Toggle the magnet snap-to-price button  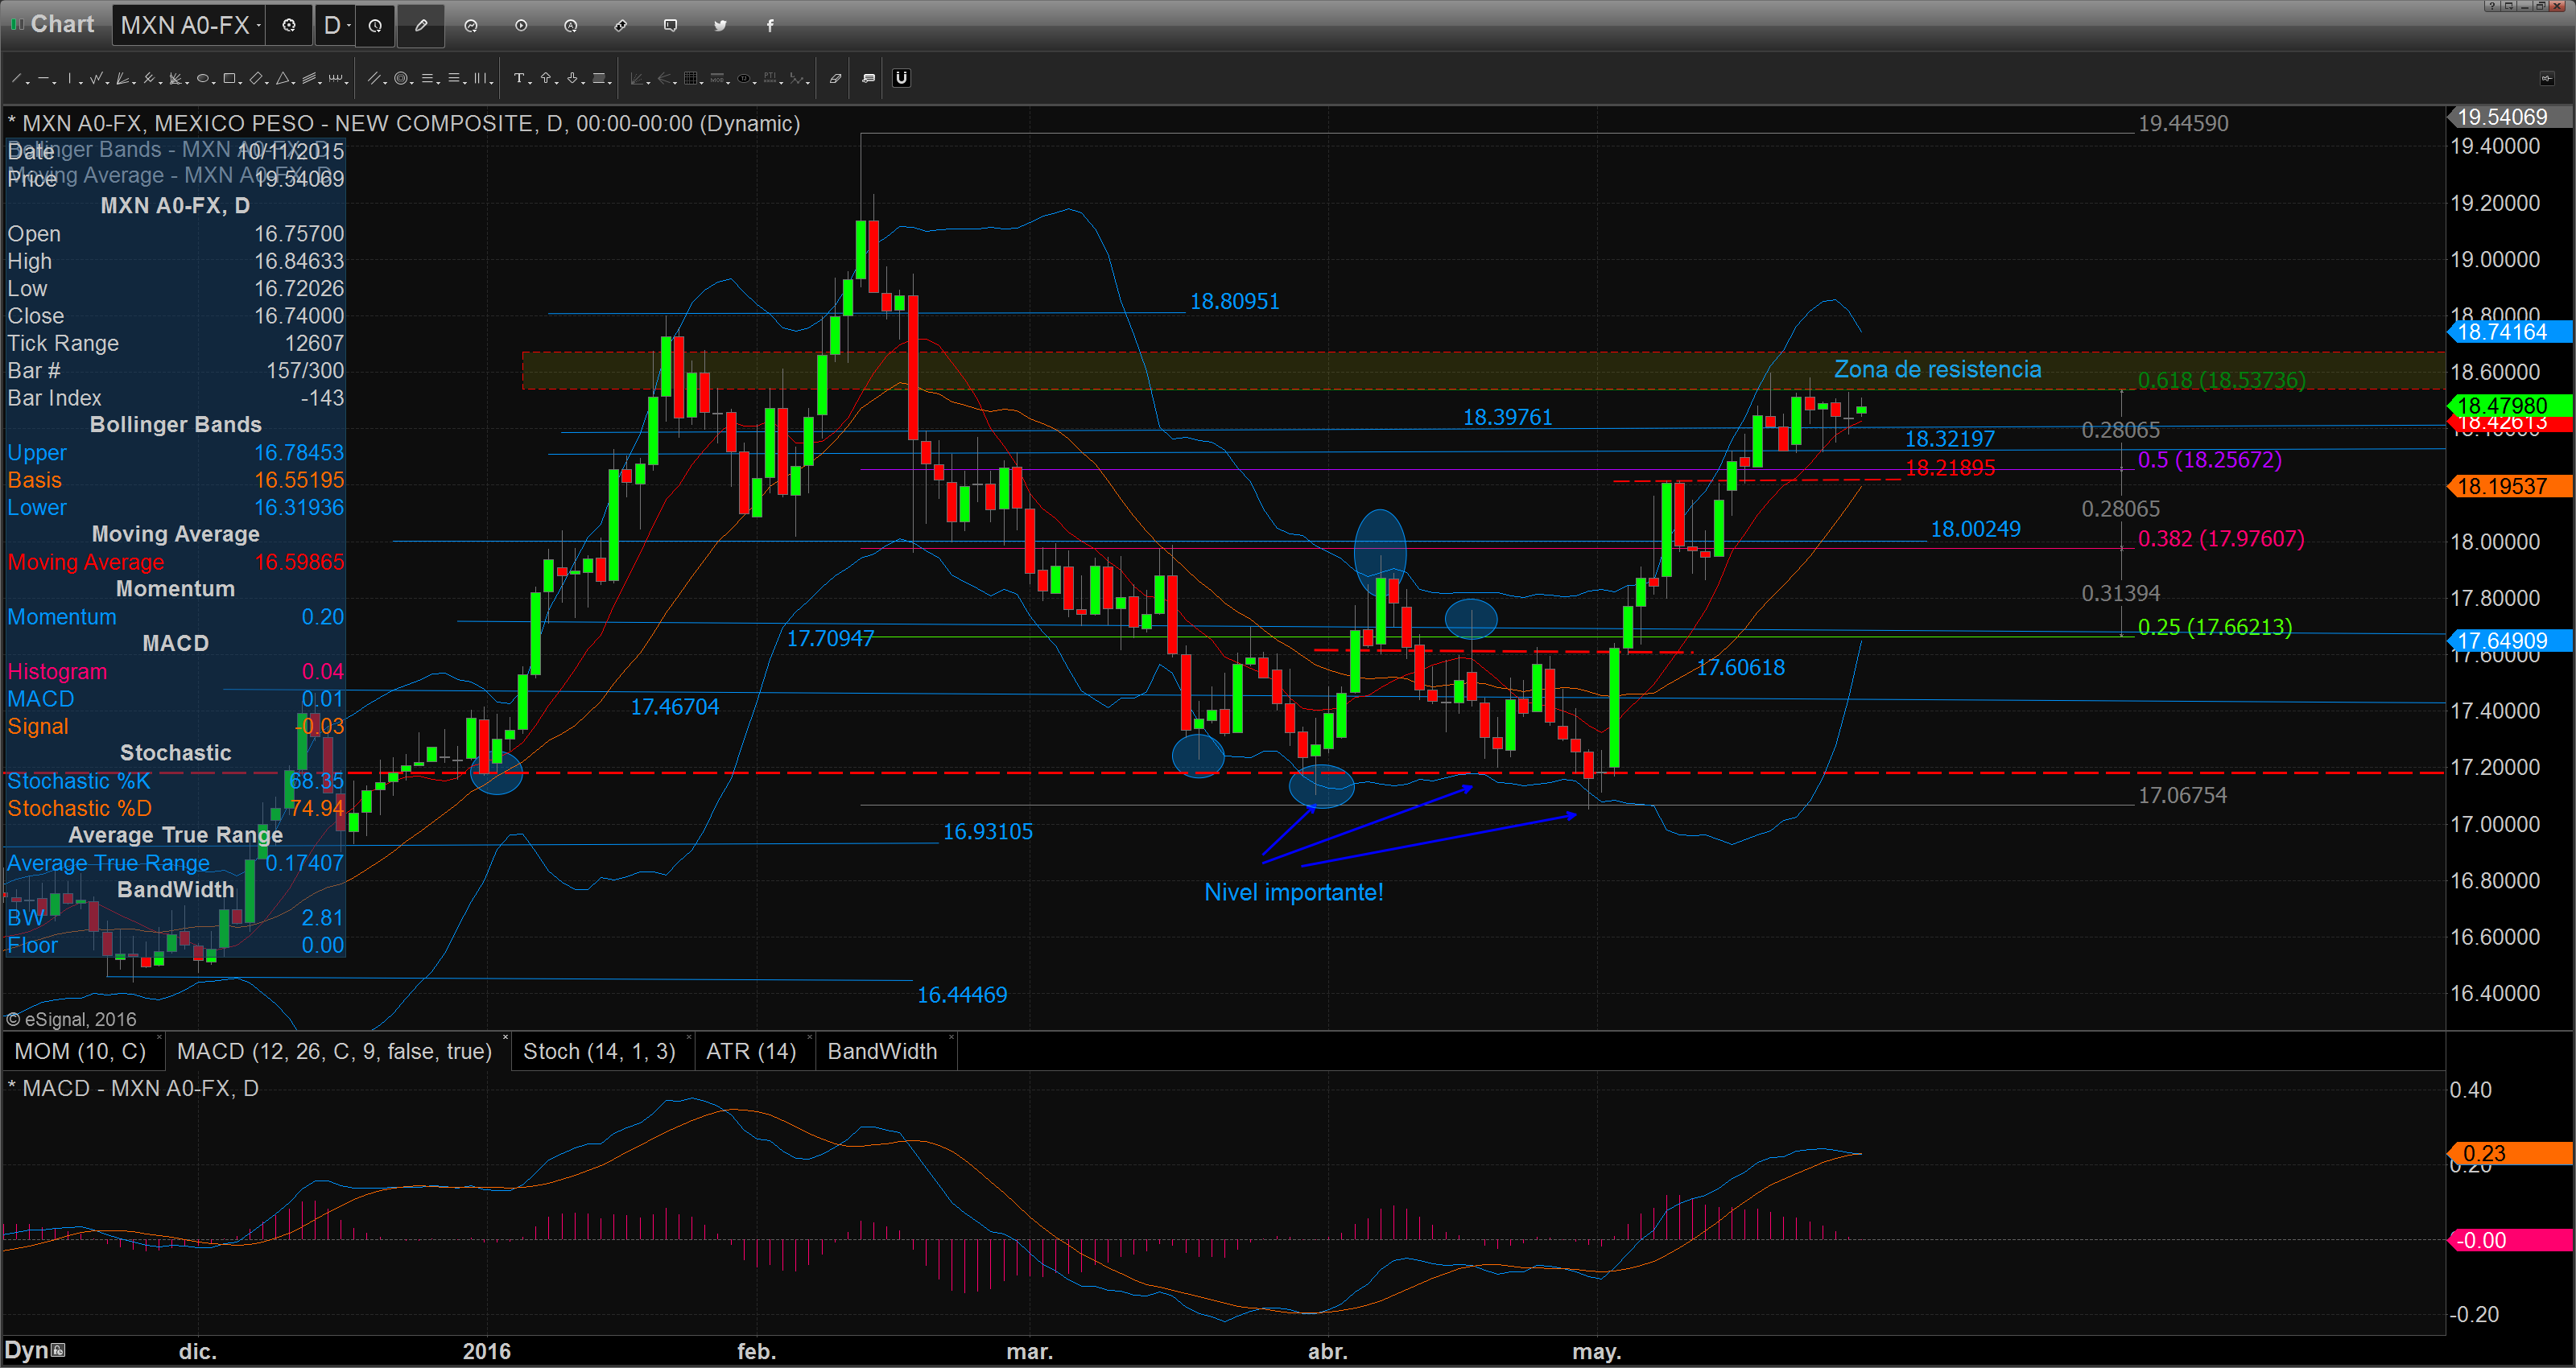[x=902, y=78]
